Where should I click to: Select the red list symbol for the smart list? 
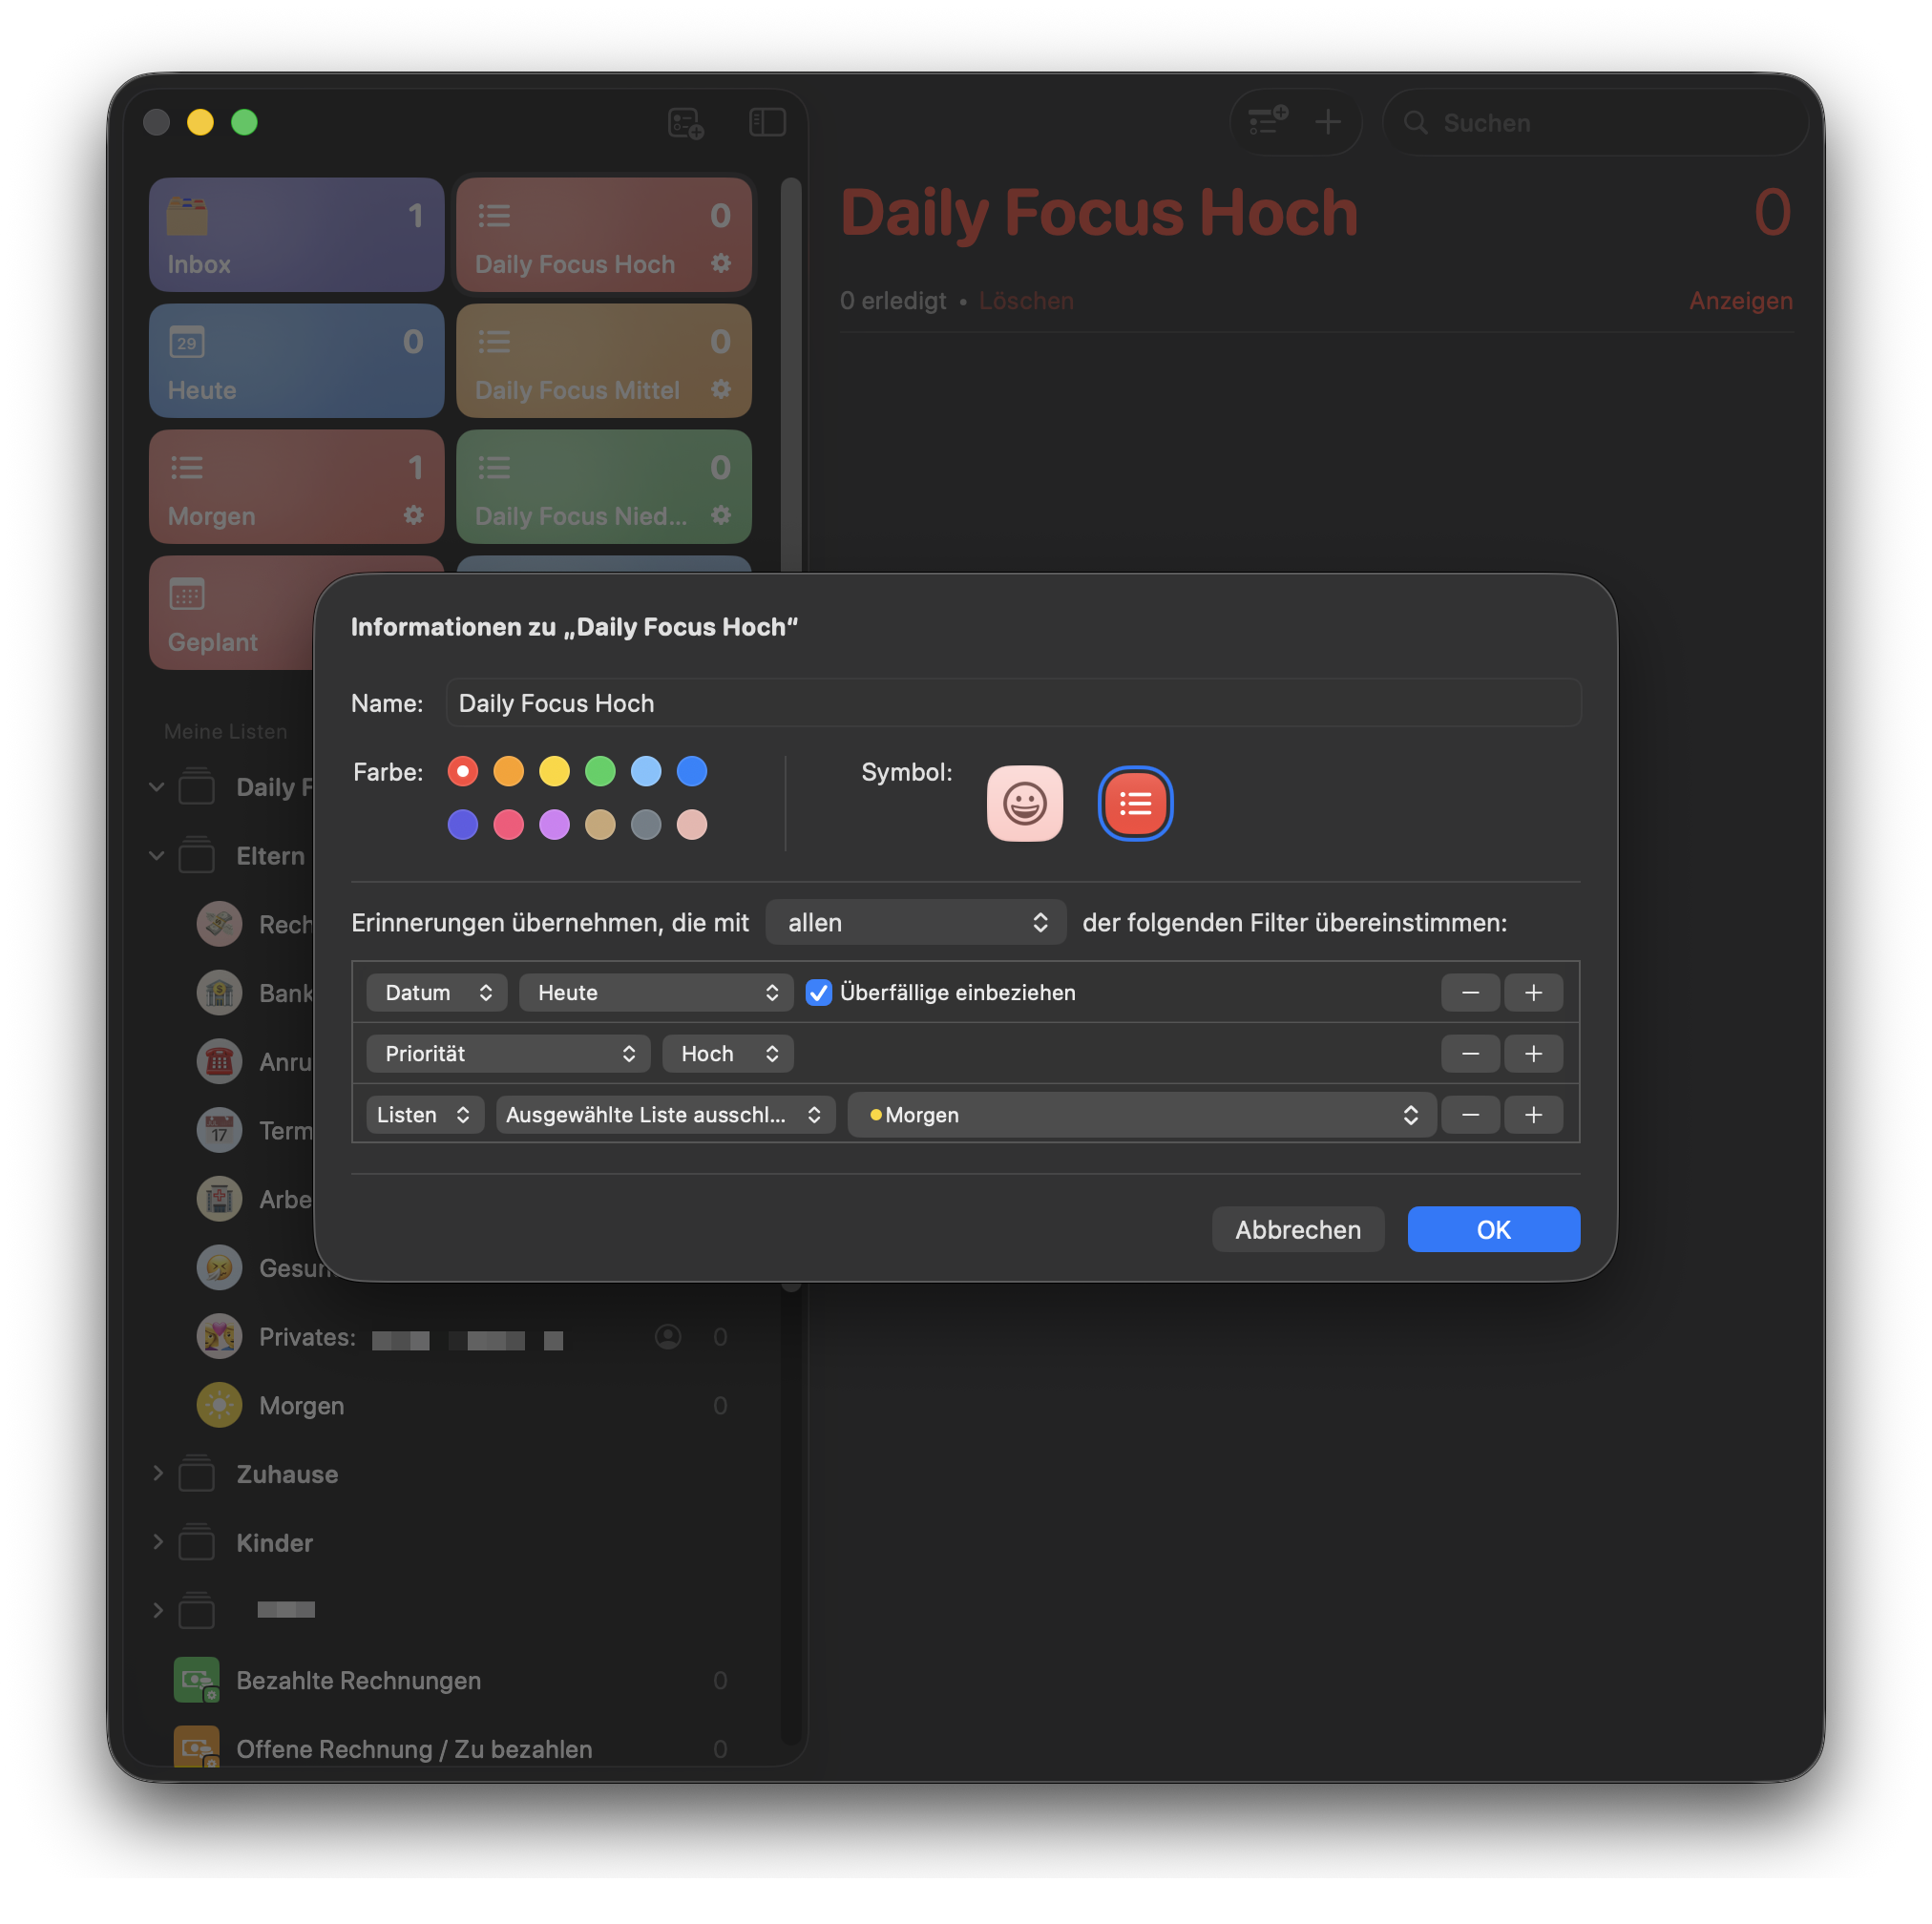(x=1134, y=803)
